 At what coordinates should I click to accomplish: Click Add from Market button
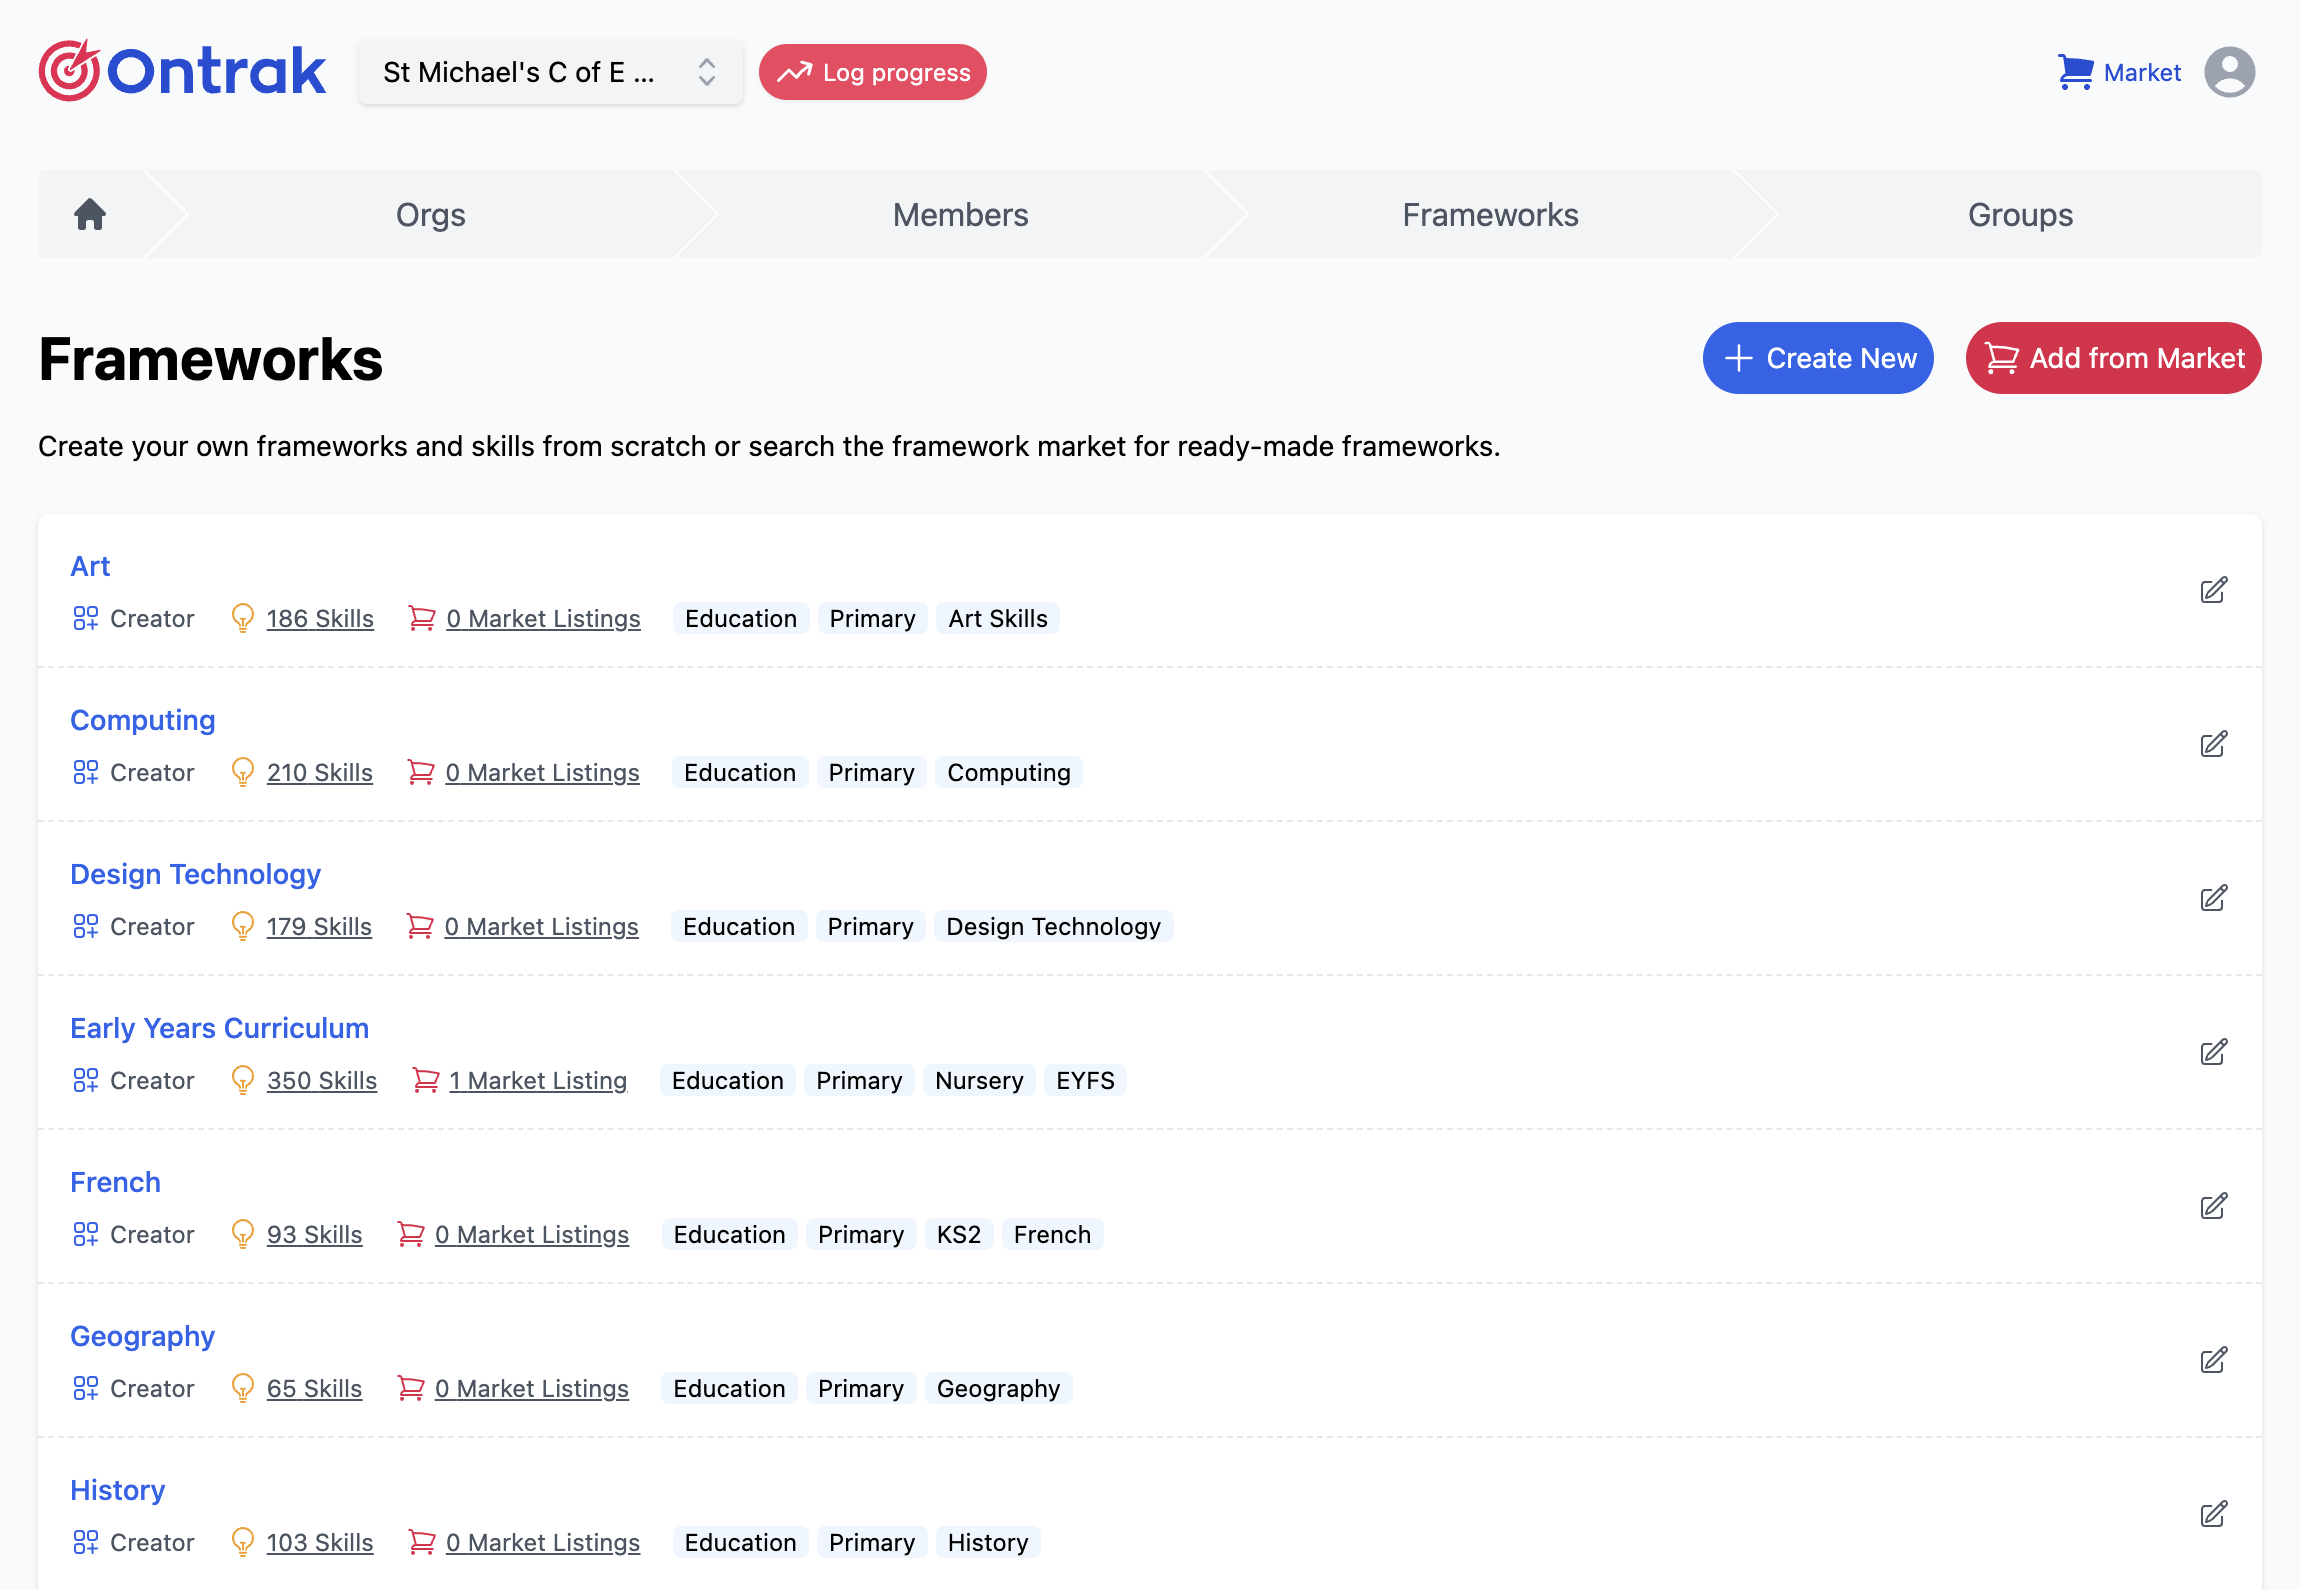pos(2113,358)
